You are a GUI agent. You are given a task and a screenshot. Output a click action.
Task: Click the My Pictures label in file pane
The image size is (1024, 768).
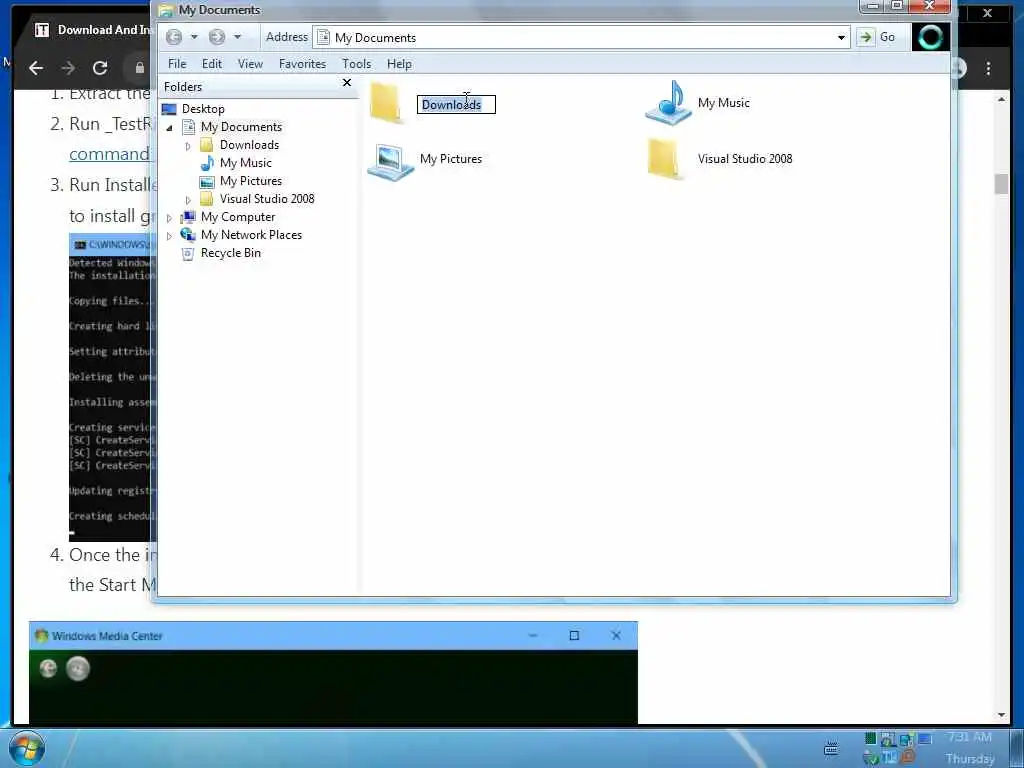[451, 159]
